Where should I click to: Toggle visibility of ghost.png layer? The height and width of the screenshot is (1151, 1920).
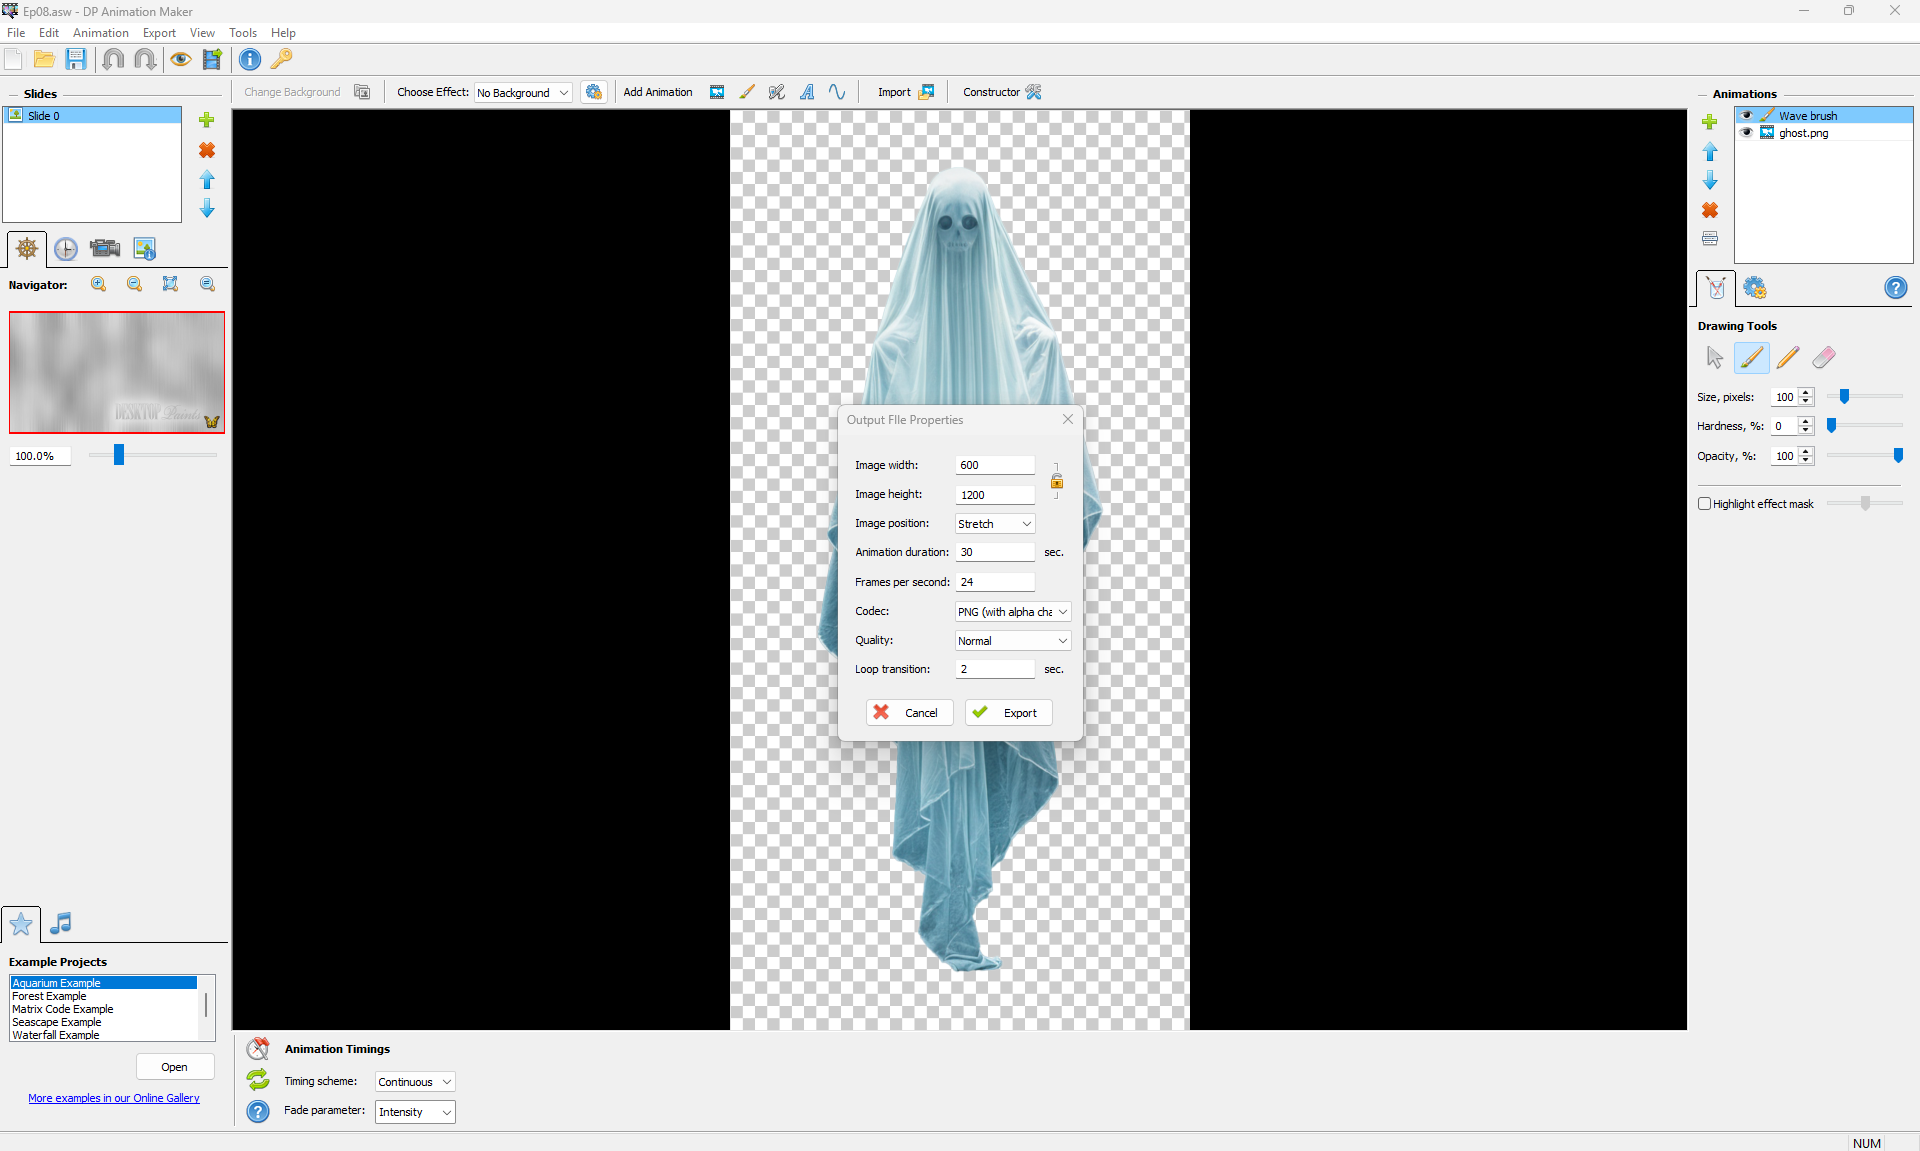[x=1747, y=133]
